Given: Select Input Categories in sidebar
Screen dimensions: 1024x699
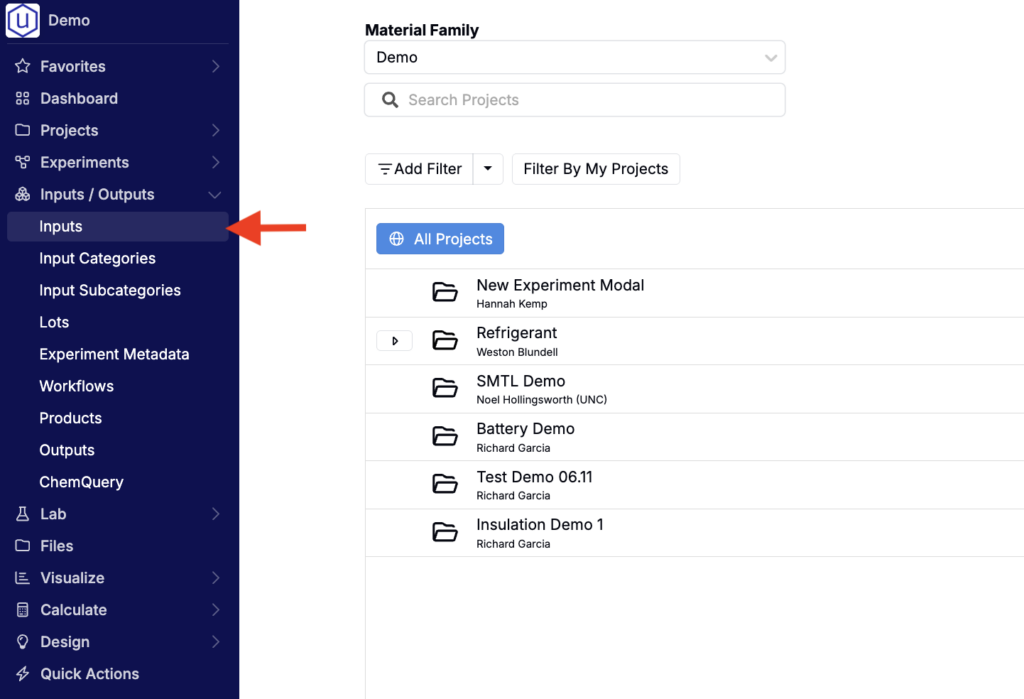Looking at the screenshot, I should (x=97, y=259).
